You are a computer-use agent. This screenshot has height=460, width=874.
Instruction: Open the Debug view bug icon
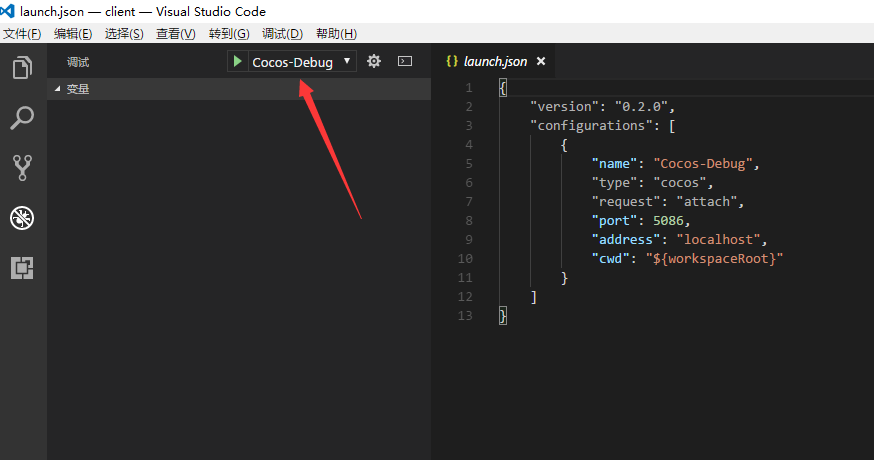point(22,218)
